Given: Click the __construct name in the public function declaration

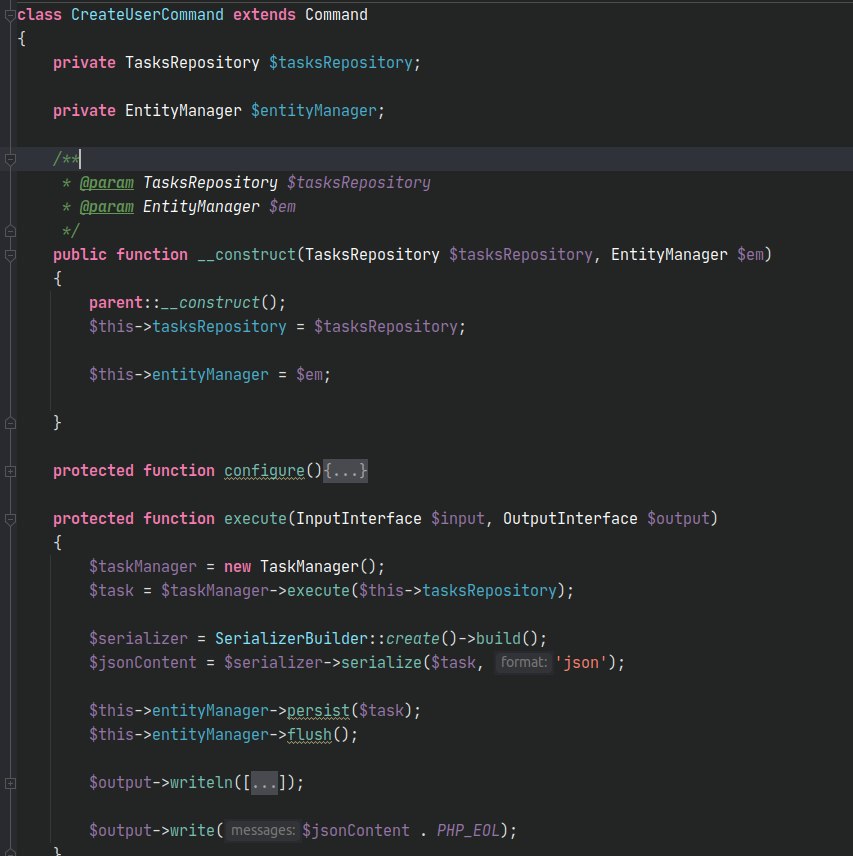Looking at the screenshot, I should [x=246, y=255].
